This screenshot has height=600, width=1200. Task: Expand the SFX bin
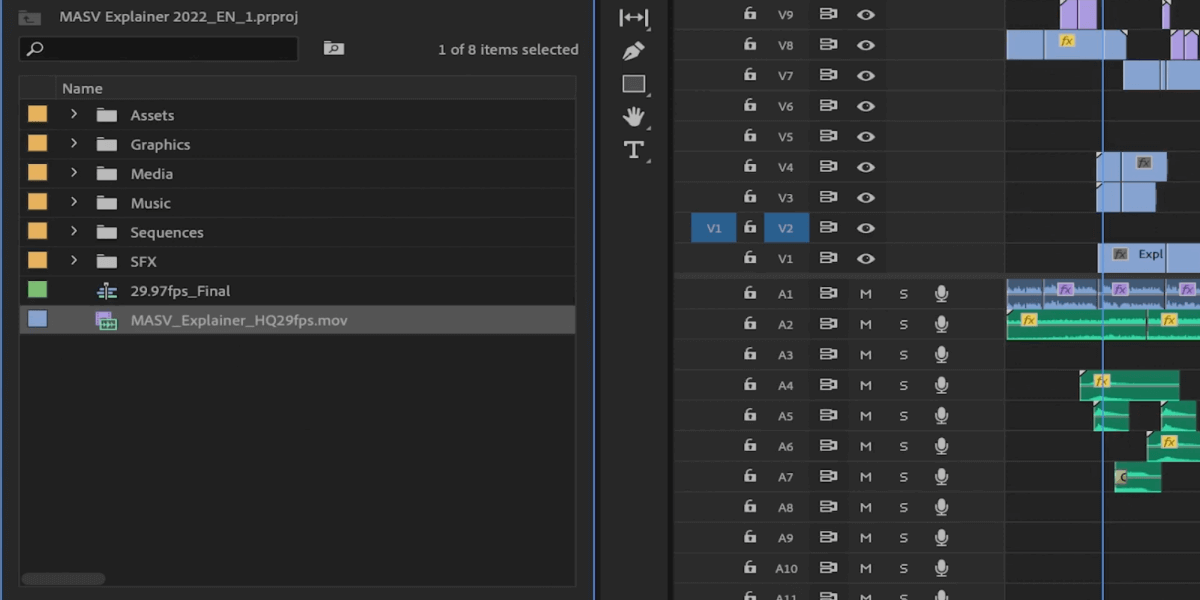[x=74, y=261]
